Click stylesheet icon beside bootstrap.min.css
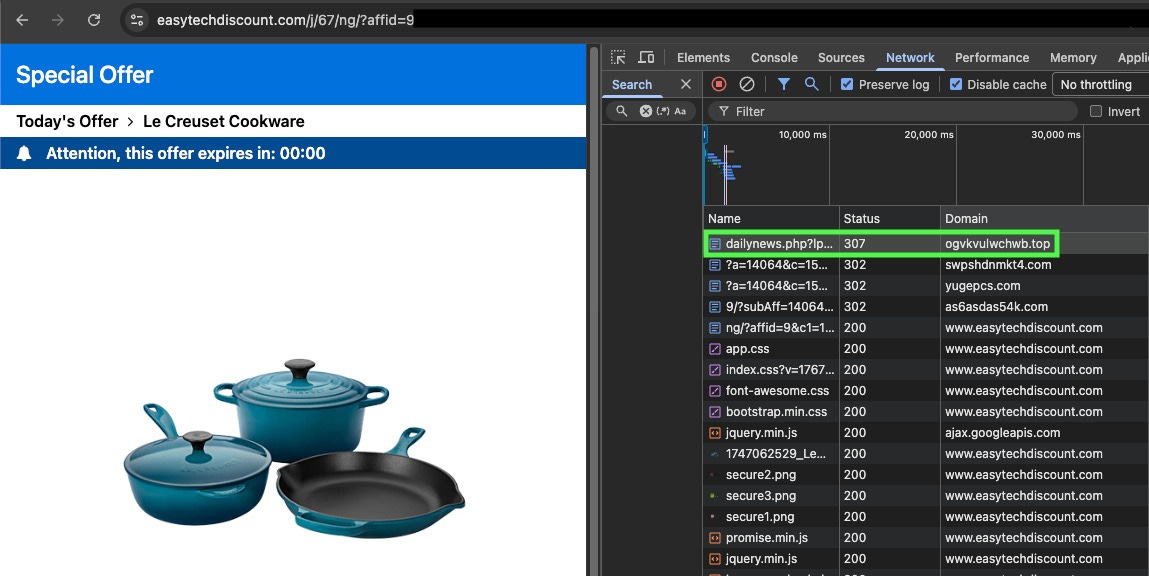This screenshot has width=1149, height=576. click(714, 412)
